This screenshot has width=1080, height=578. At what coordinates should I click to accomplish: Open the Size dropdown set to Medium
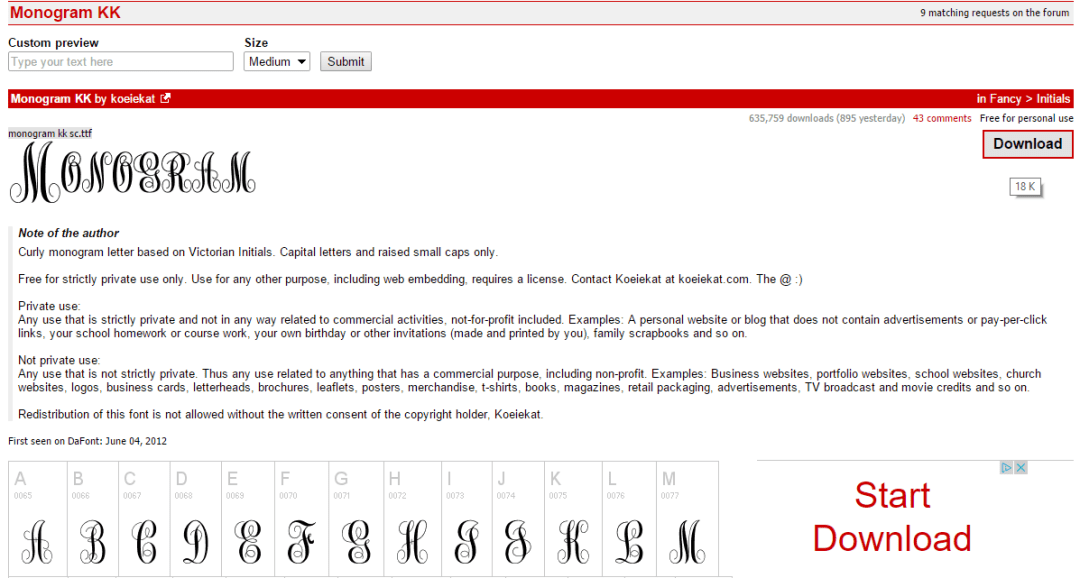277,61
